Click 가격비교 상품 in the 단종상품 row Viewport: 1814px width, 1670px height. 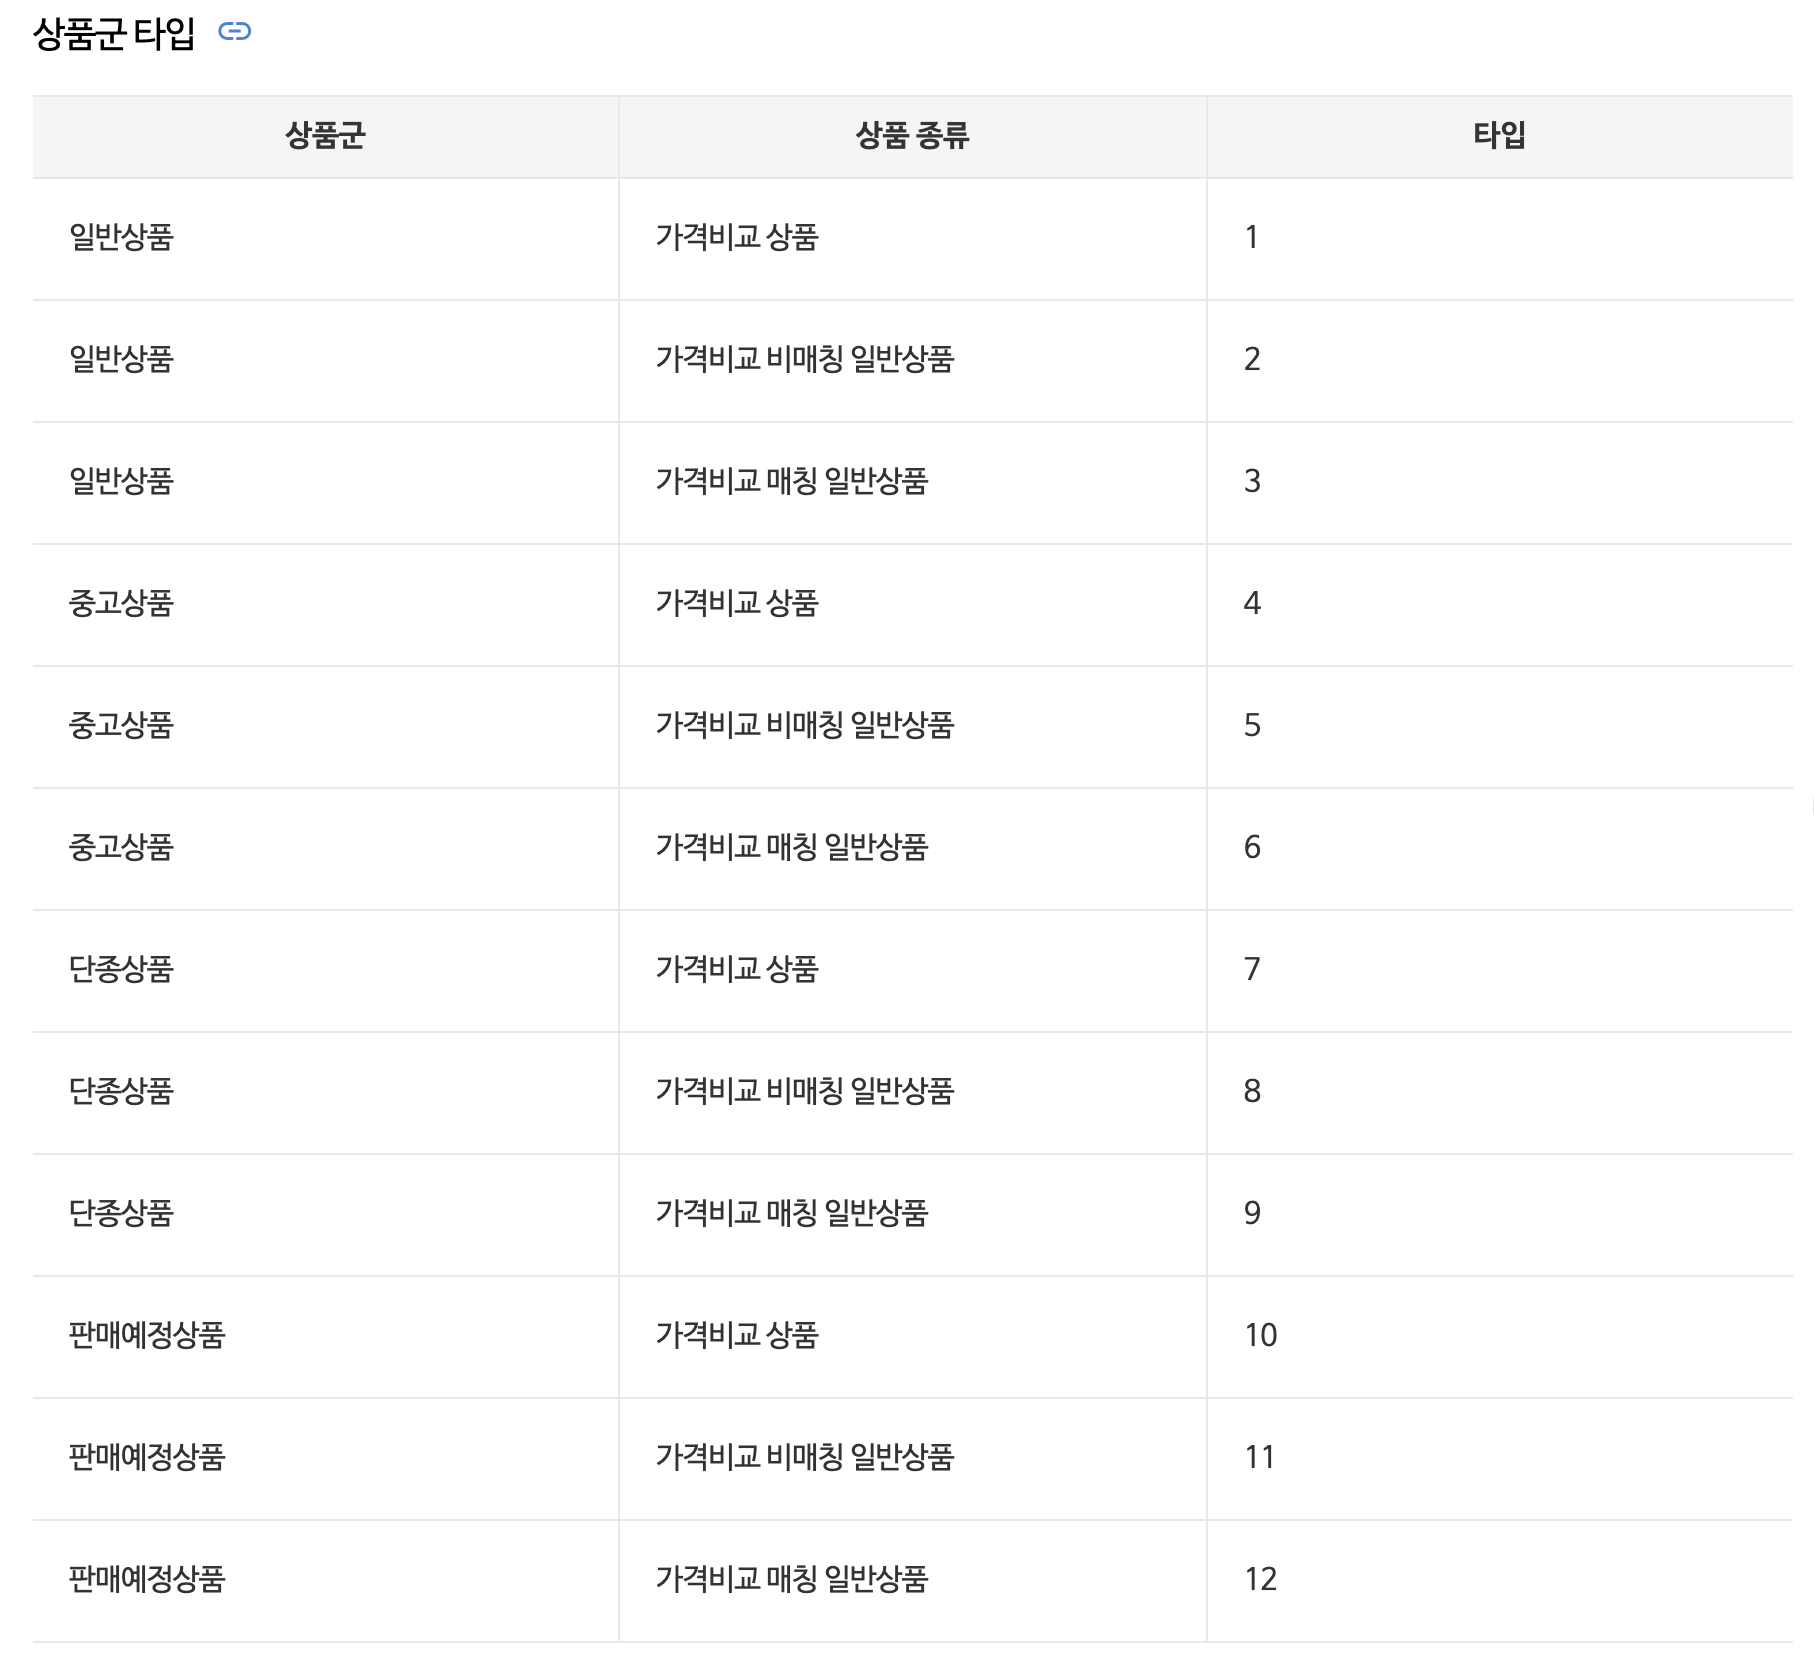point(737,969)
